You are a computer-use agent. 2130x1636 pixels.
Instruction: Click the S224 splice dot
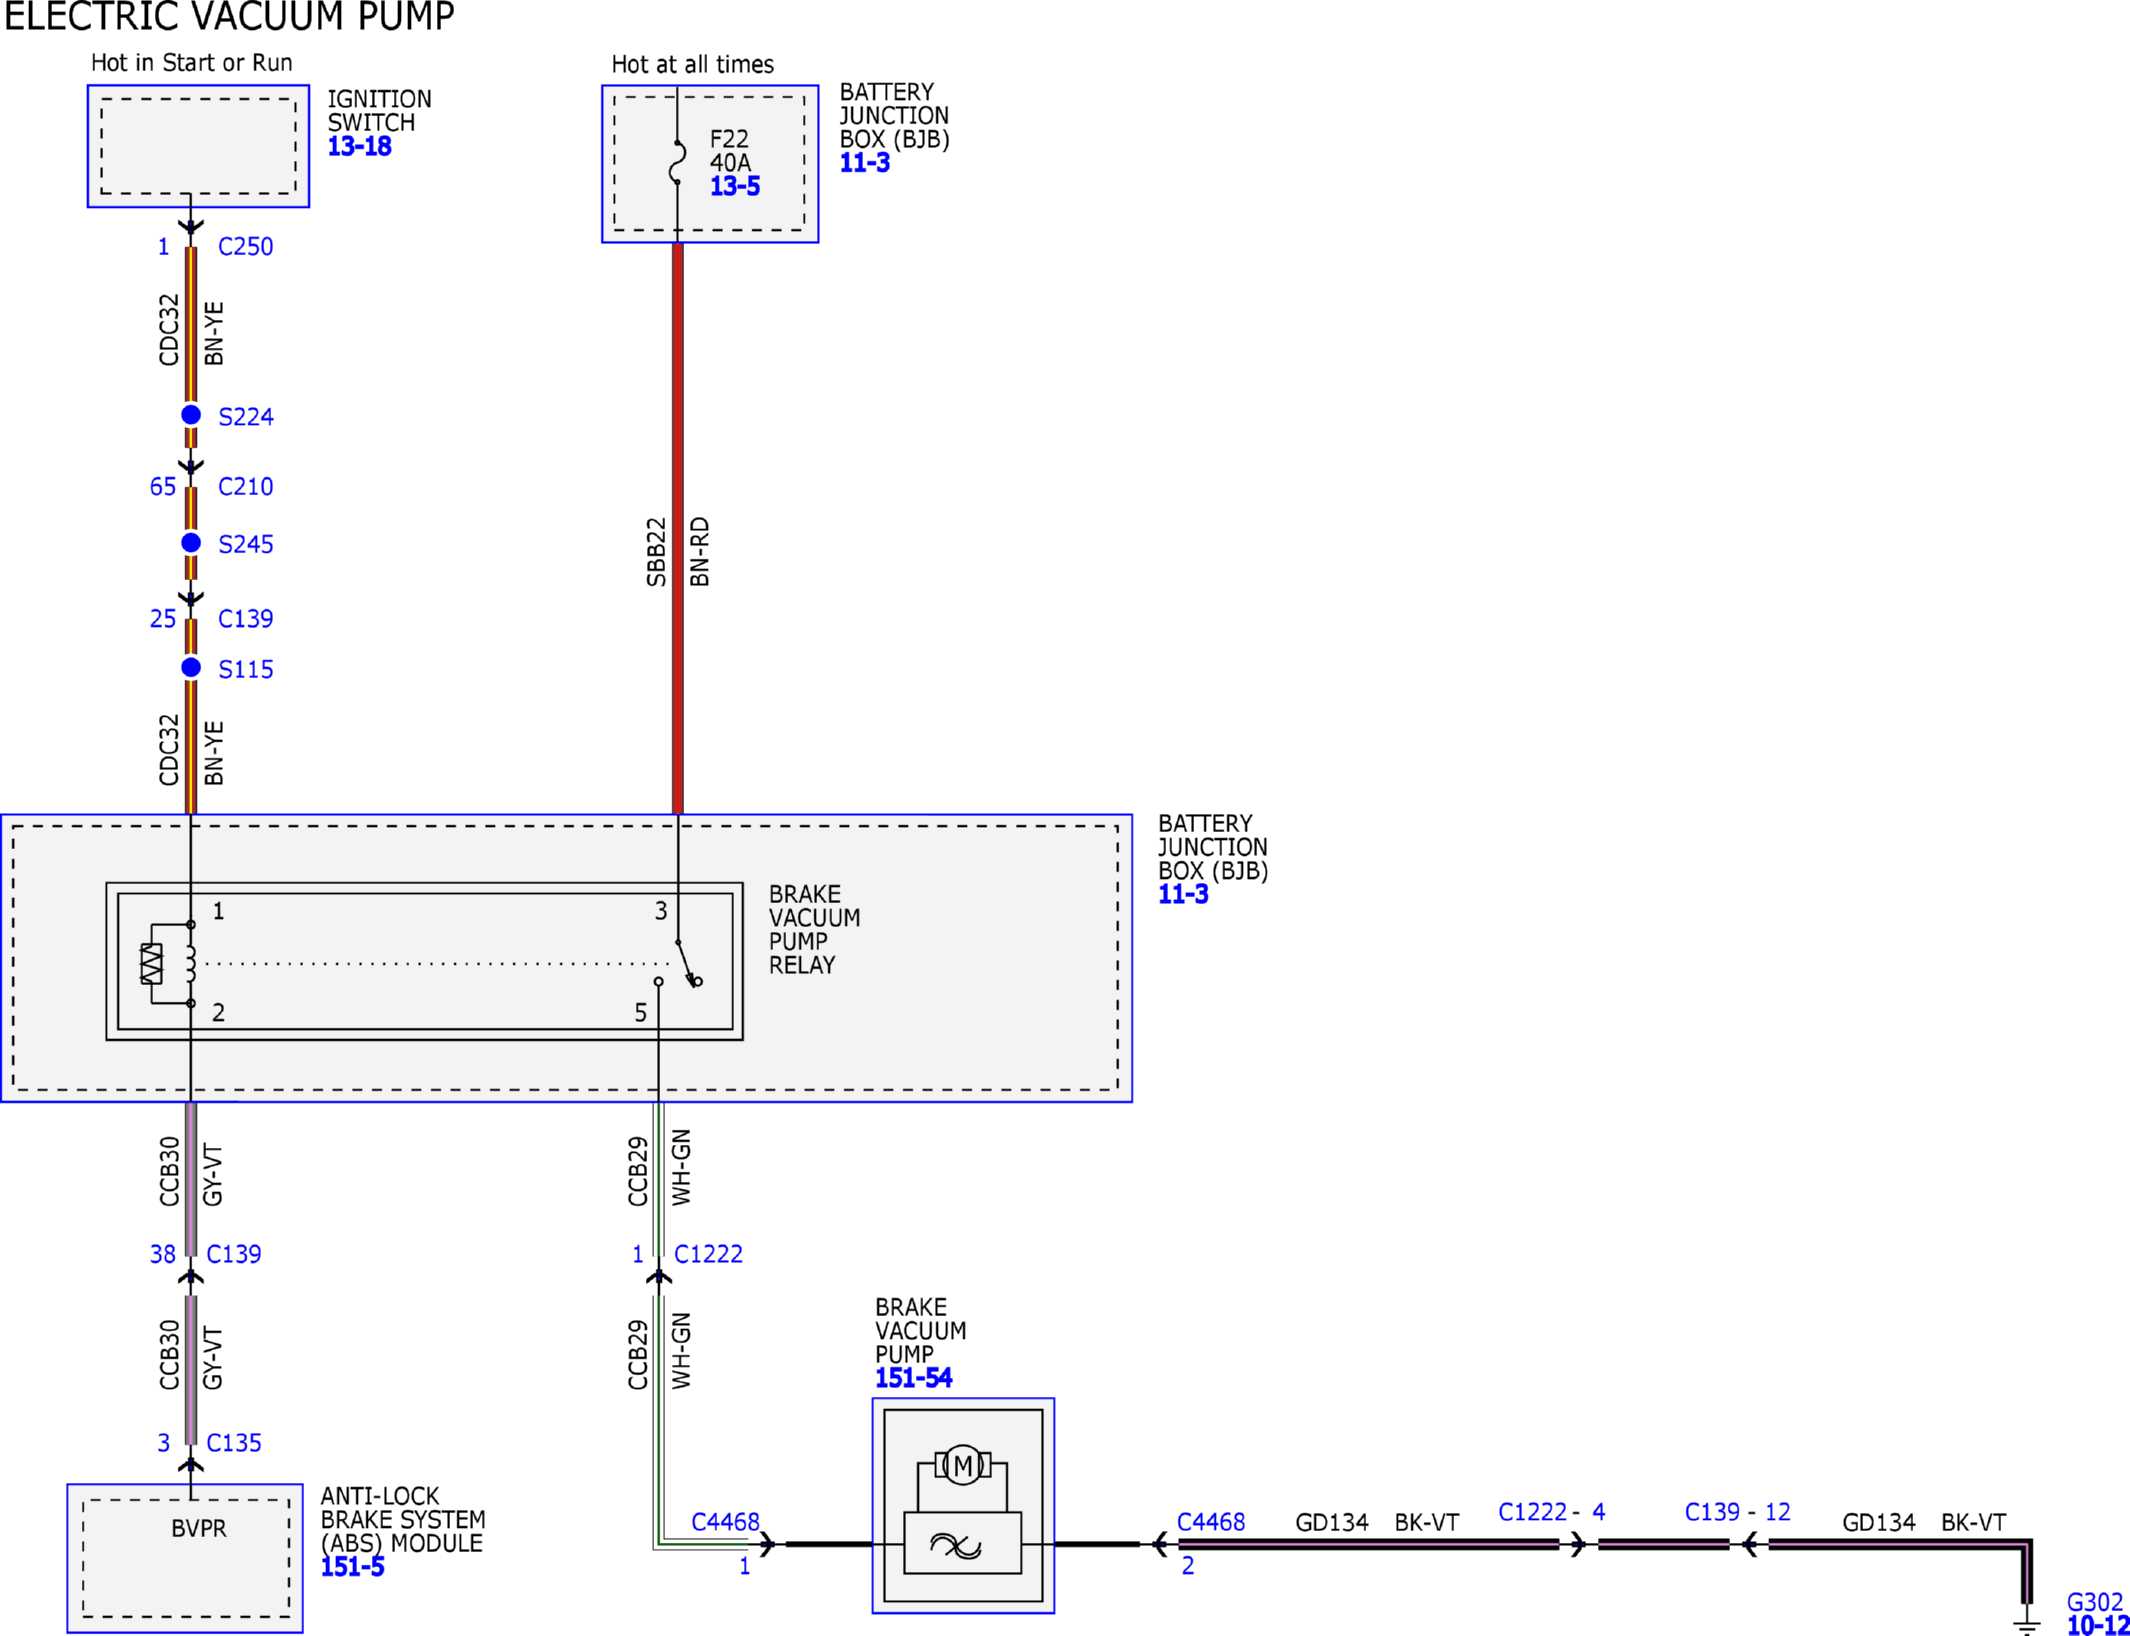(191, 415)
